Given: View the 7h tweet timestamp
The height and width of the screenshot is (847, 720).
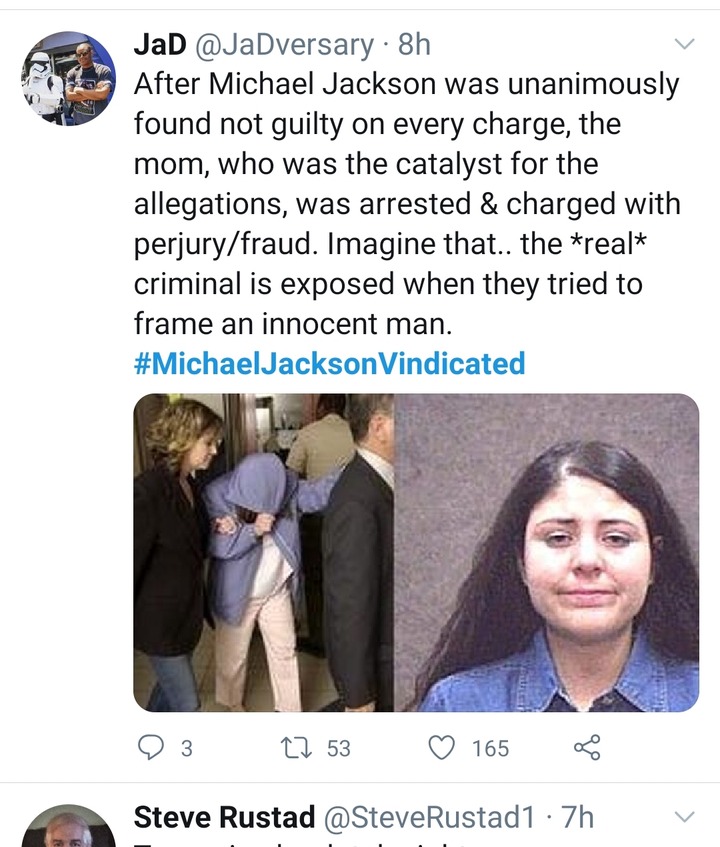Looking at the screenshot, I should pyautogui.click(x=578, y=817).
